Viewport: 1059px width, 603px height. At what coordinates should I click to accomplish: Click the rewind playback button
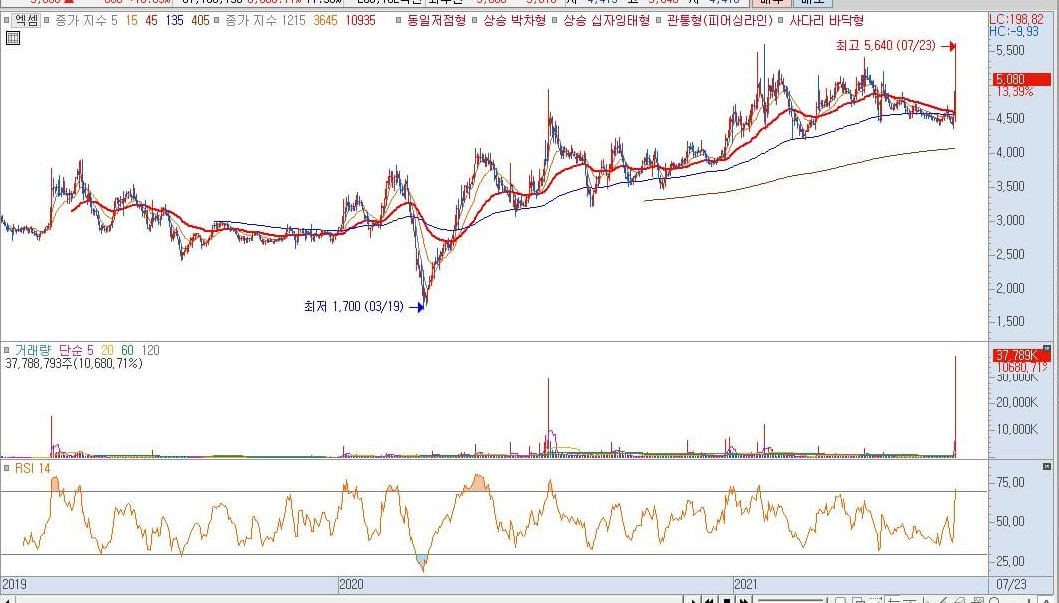tap(710, 600)
